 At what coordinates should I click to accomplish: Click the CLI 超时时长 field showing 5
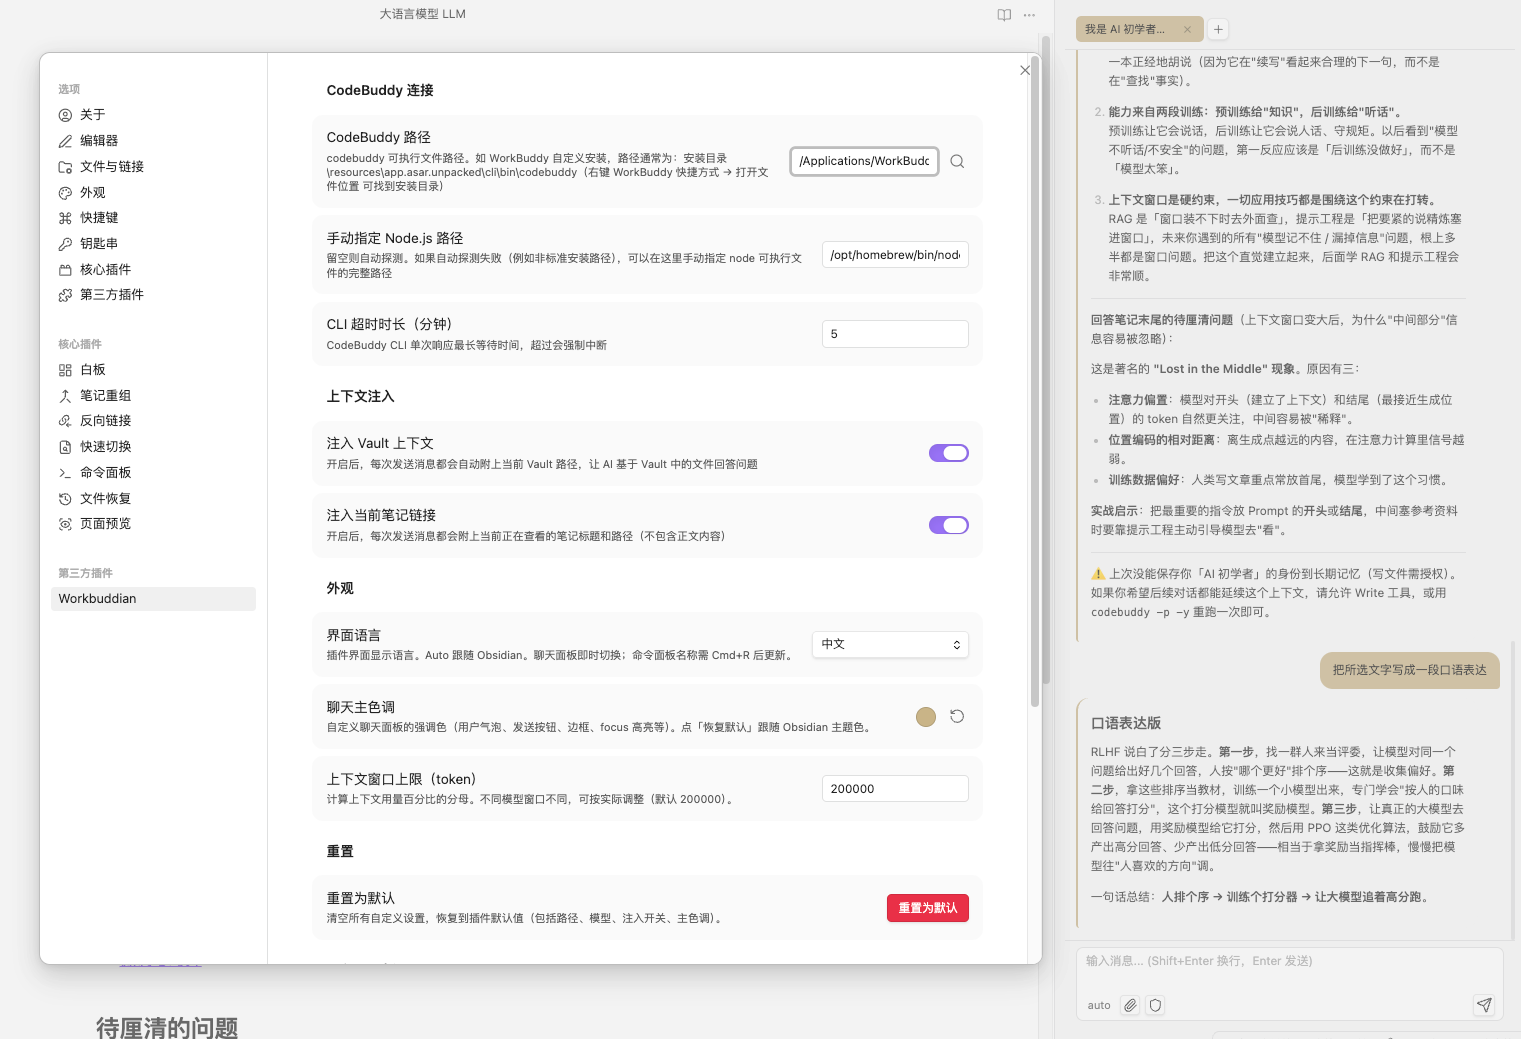(x=895, y=334)
